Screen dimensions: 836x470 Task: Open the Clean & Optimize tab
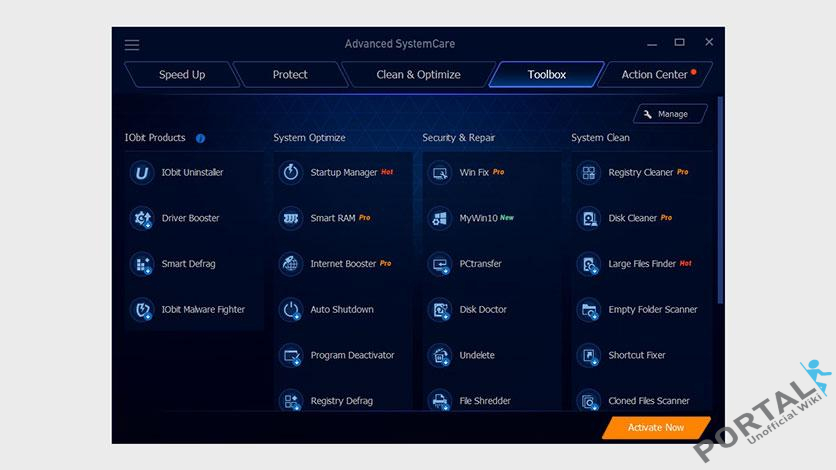tap(418, 75)
